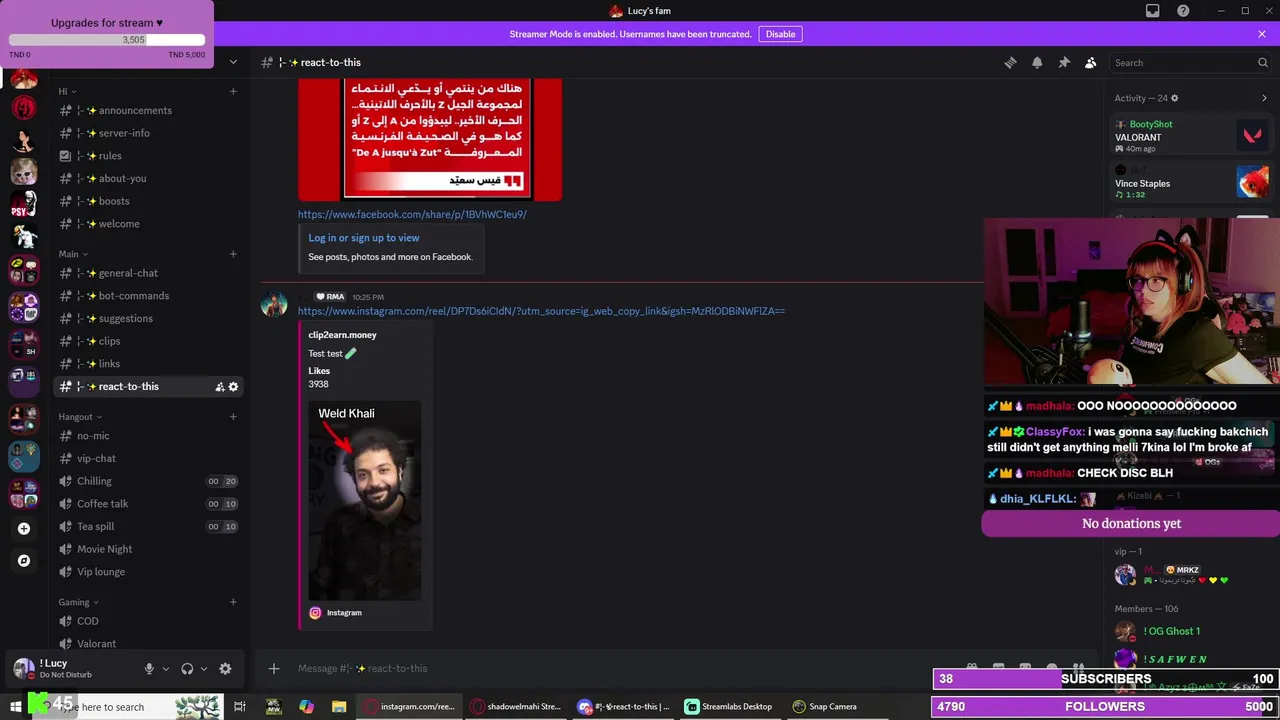This screenshot has height=720, width=1280.
Task: Open the Facebook share link
Action: click(x=412, y=214)
